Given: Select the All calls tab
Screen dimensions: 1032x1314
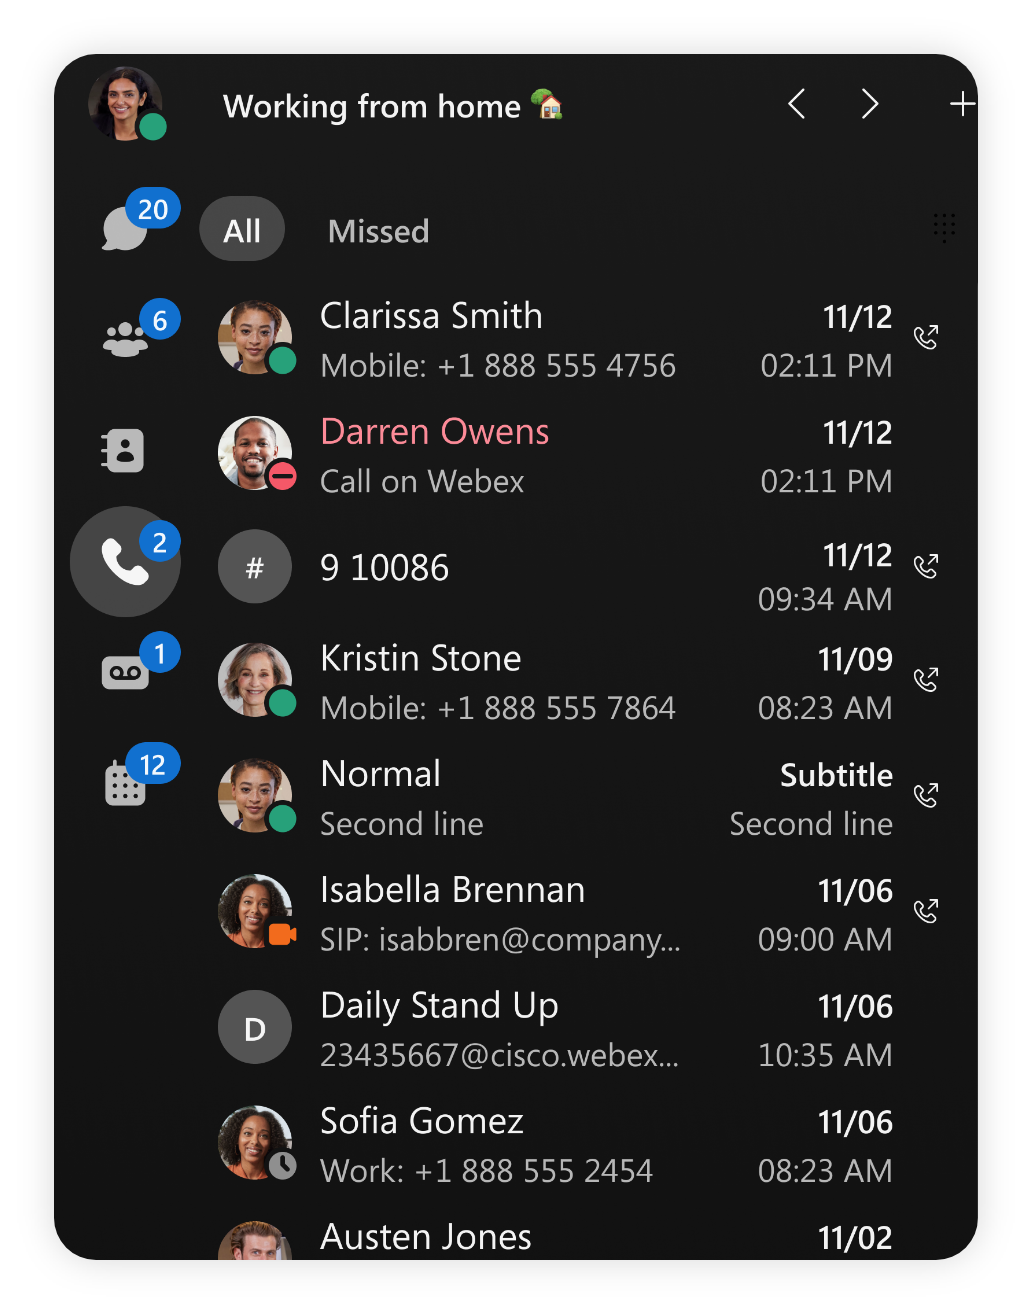Looking at the screenshot, I should pos(242,230).
